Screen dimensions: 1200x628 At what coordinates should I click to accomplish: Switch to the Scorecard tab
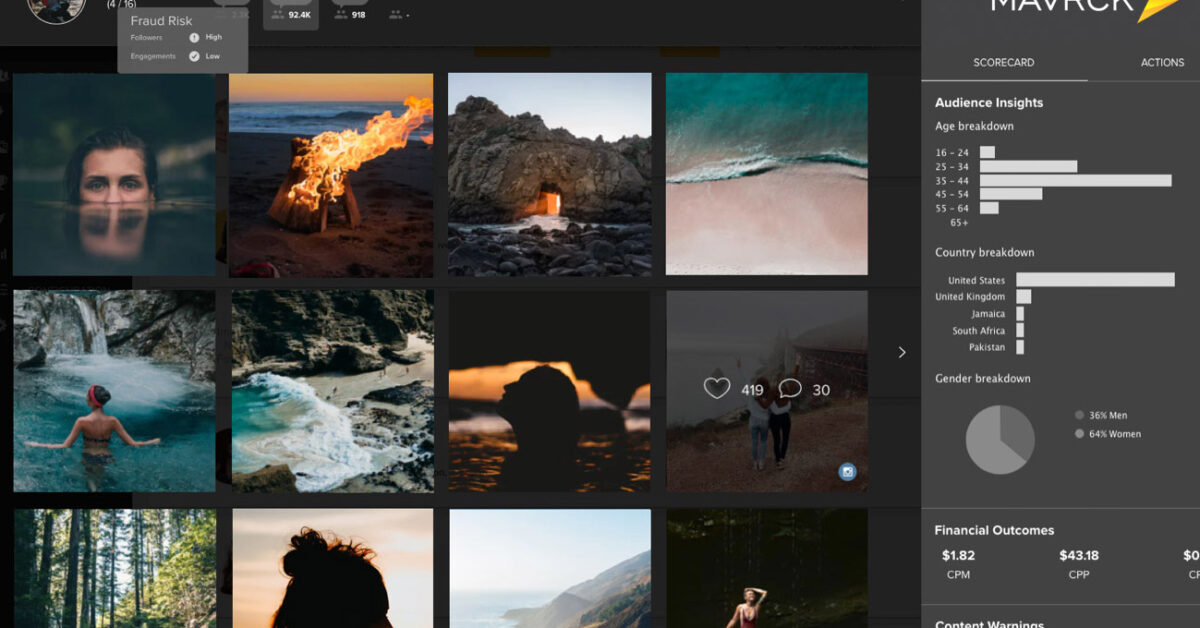1003,62
